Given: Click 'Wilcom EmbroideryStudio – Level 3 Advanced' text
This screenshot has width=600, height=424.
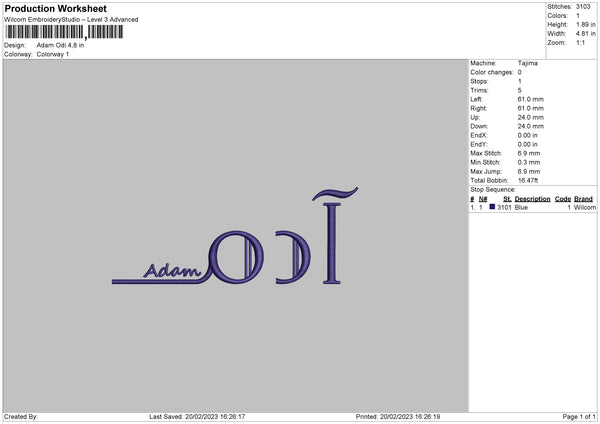Looking at the screenshot, I should click(71, 20).
